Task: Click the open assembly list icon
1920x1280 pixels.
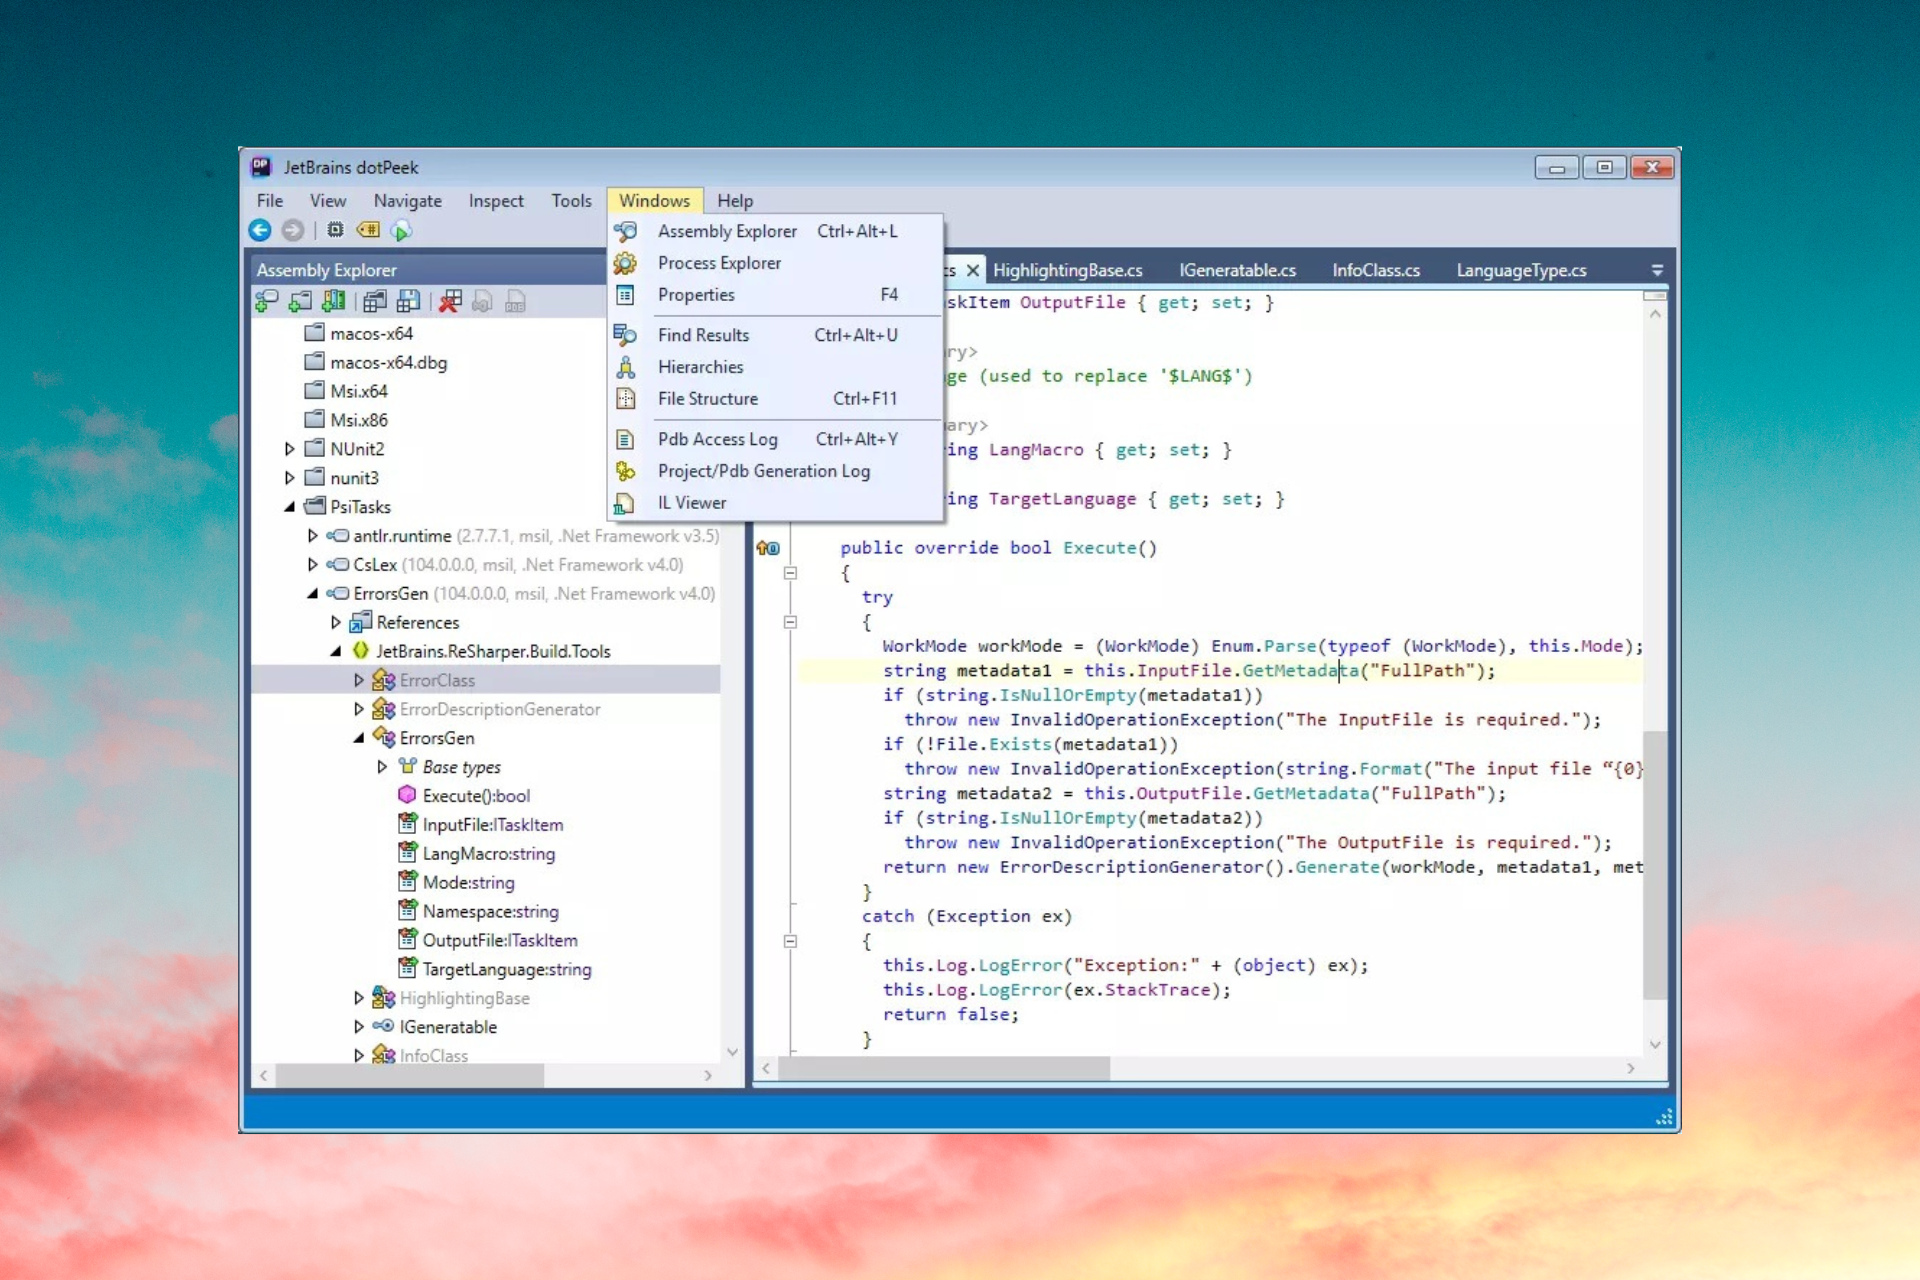Action: coord(375,301)
